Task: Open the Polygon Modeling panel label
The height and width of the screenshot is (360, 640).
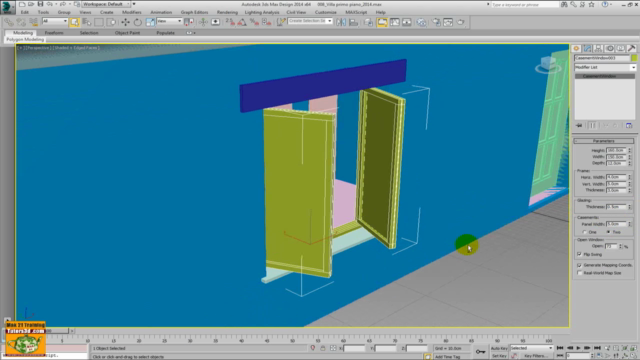Action: (25, 40)
